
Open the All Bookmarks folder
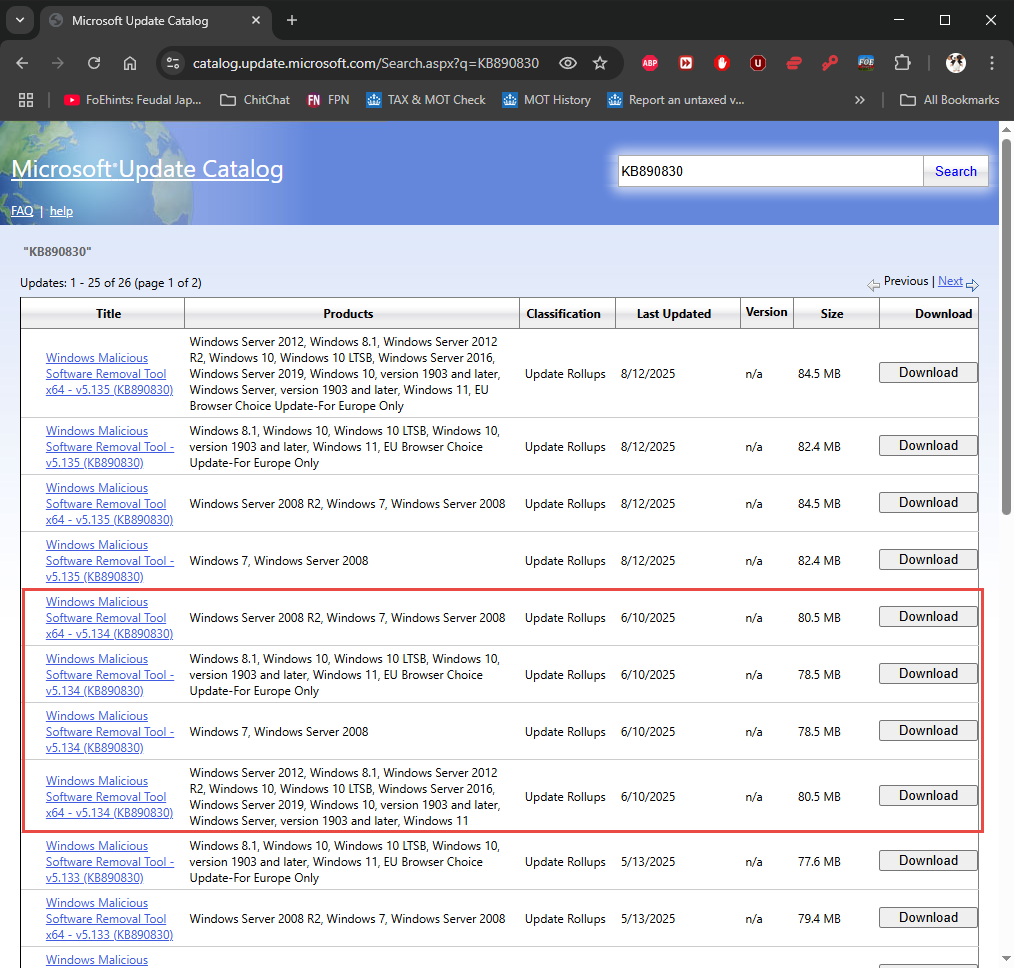click(x=949, y=100)
